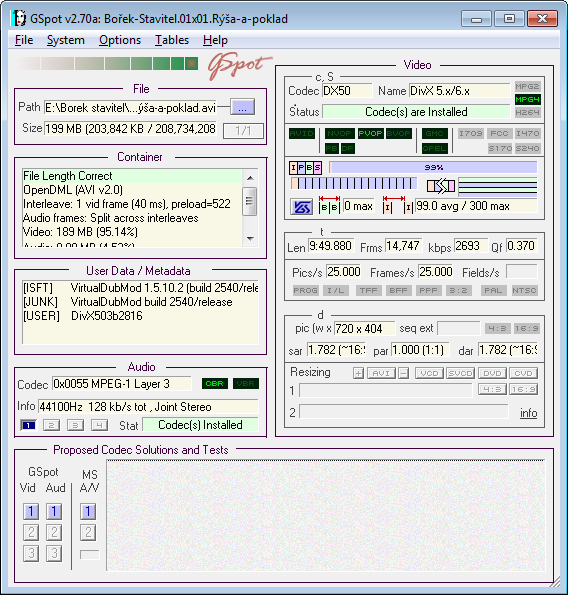The height and width of the screenshot is (606, 572).
Task: Click the DF indicator
Action: pos(347,148)
